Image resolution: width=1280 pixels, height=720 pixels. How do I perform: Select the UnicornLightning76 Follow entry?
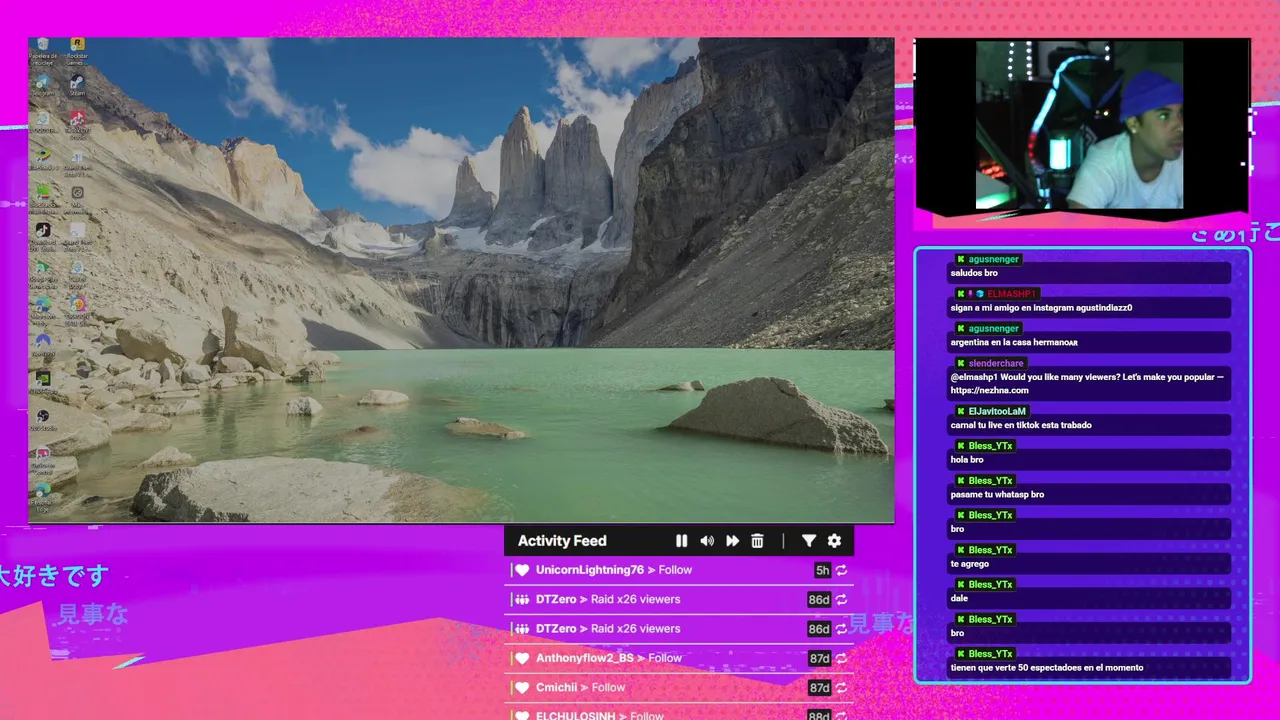679,570
